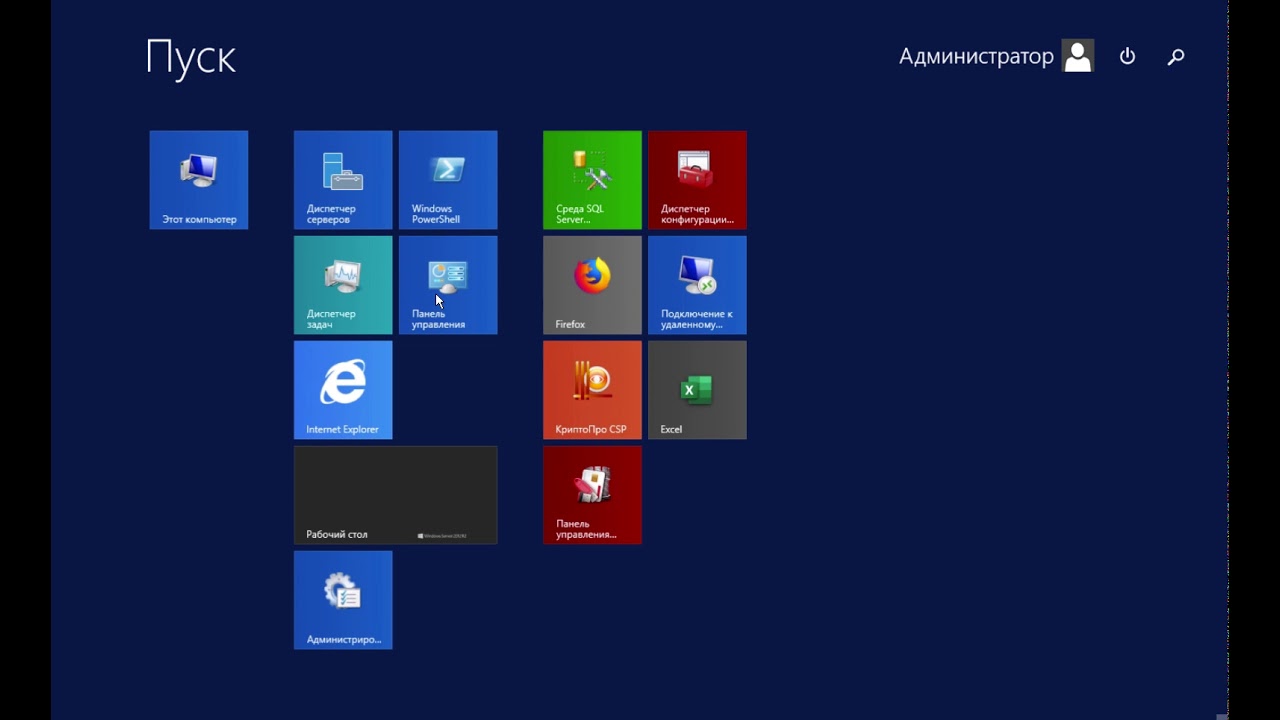The width and height of the screenshot is (1280, 720).
Task: Launch Excel tile
Action: tap(697, 390)
